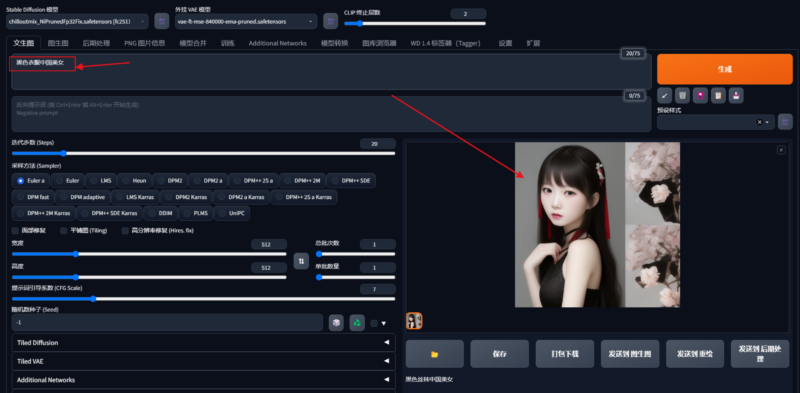Select the generated image thumbnail
Viewport: 800px width, 393px height.
[414, 321]
